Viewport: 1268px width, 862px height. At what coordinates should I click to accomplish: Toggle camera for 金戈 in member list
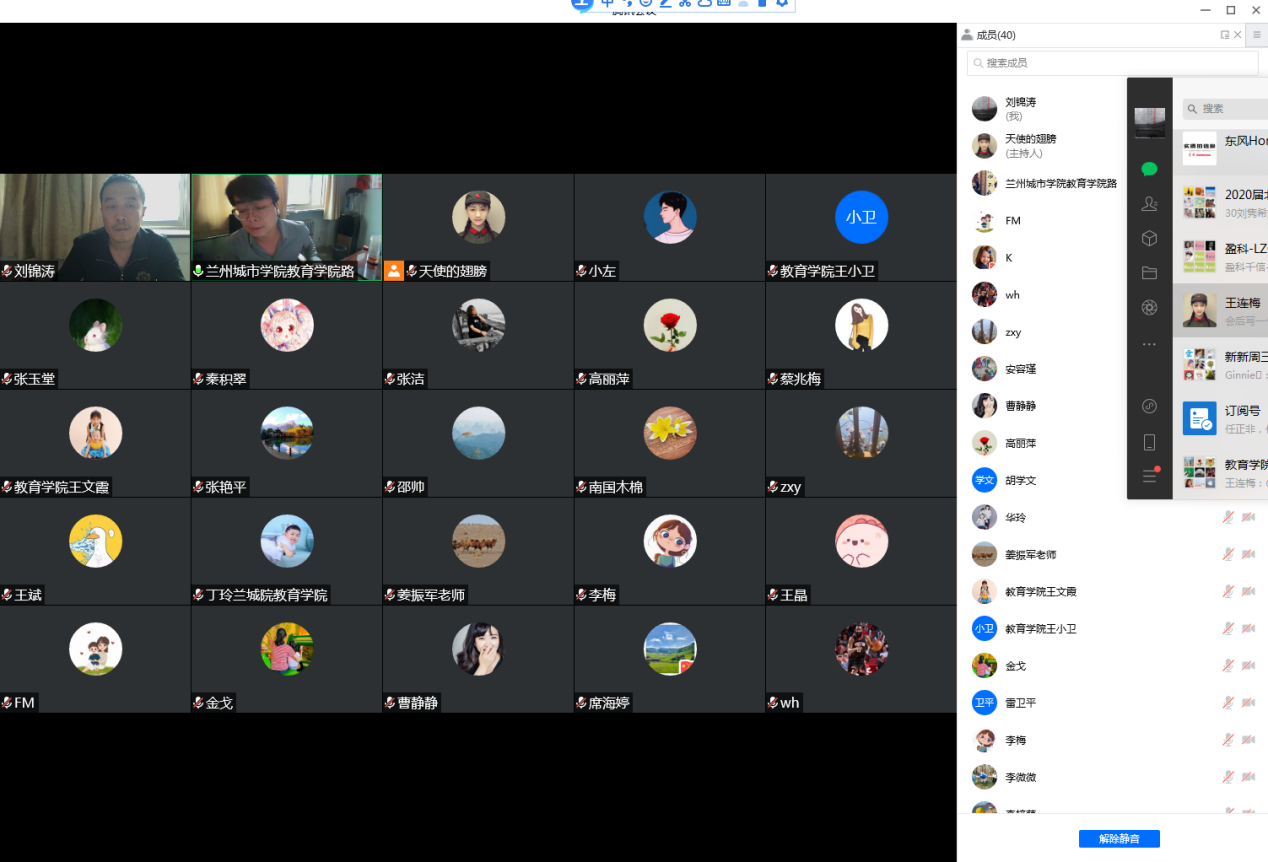click(1248, 665)
